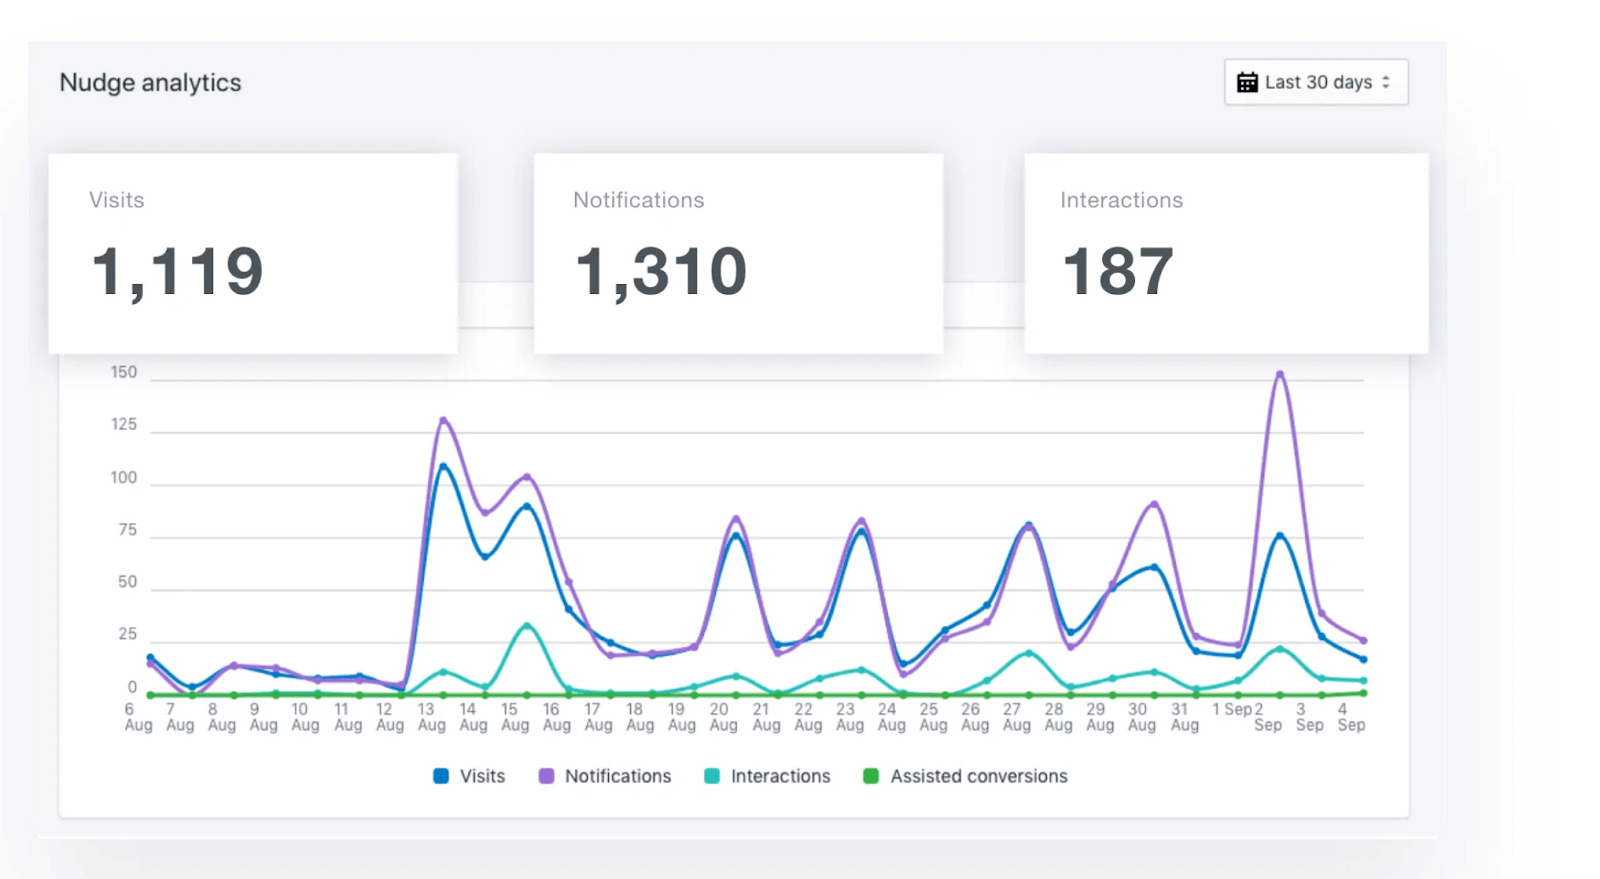Click the purple Notifications legend swatch
This screenshot has height=879, width=1600.
pos(546,776)
